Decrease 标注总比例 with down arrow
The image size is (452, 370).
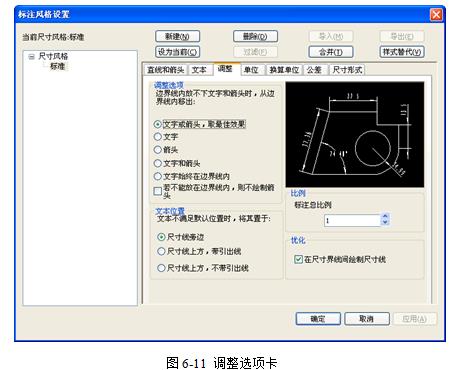385,223
